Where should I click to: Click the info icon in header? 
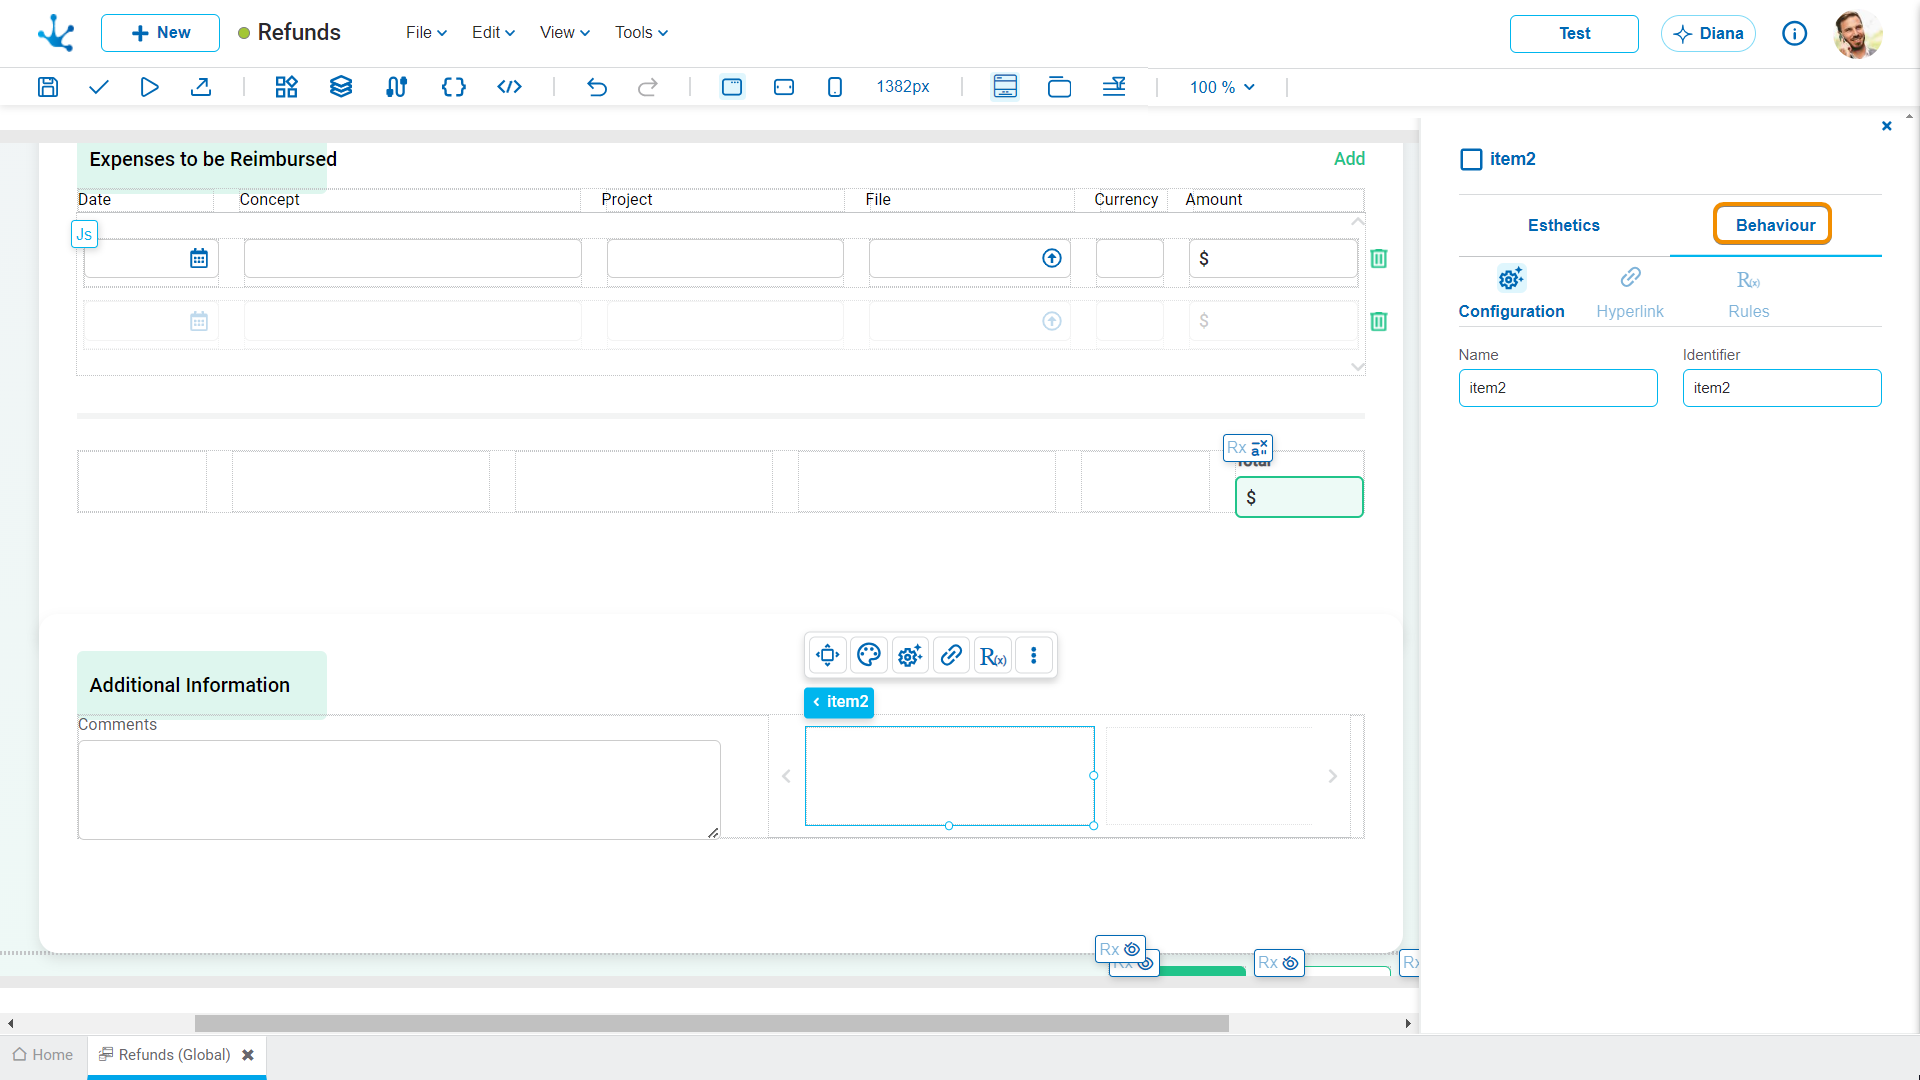point(1794,34)
